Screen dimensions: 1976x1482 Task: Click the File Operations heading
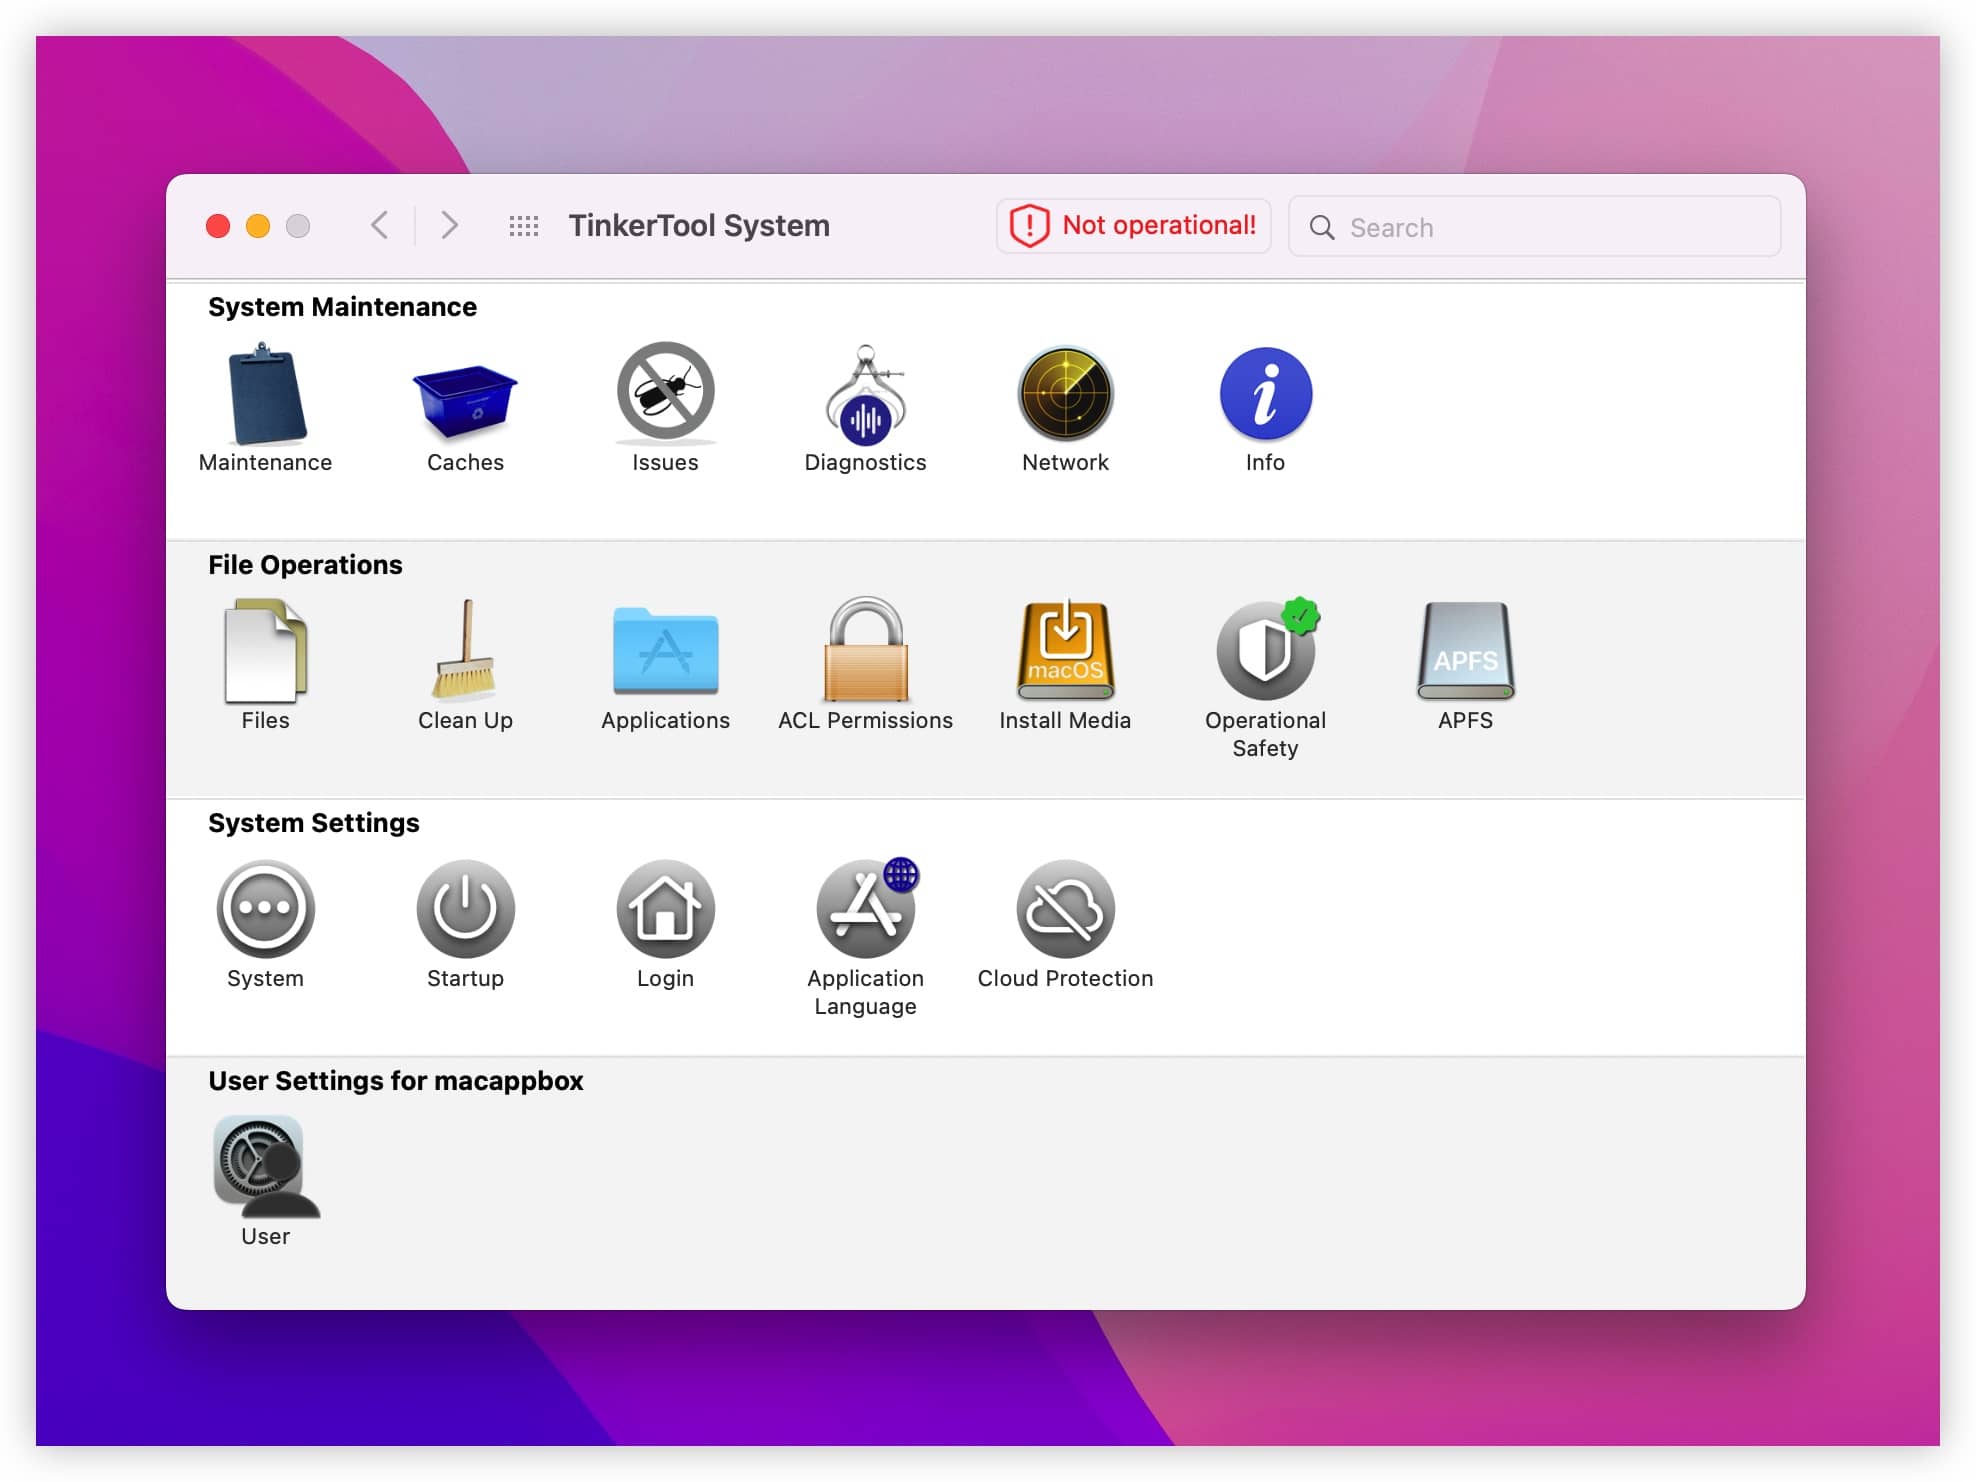click(x=305, y=565)
